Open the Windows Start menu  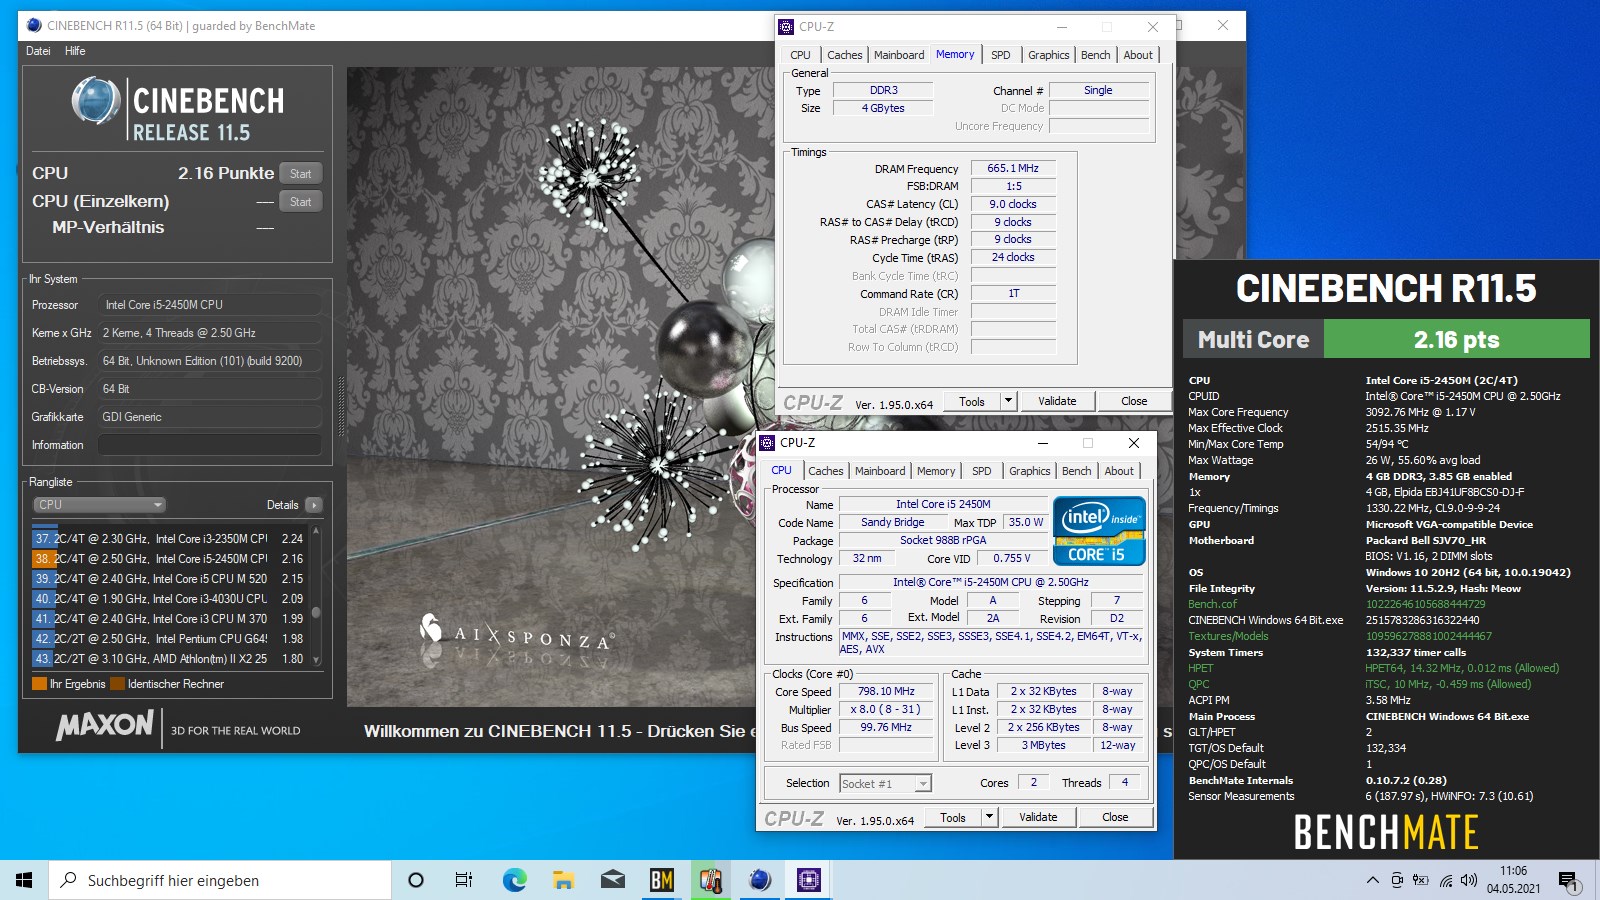[x=24, y=880]
